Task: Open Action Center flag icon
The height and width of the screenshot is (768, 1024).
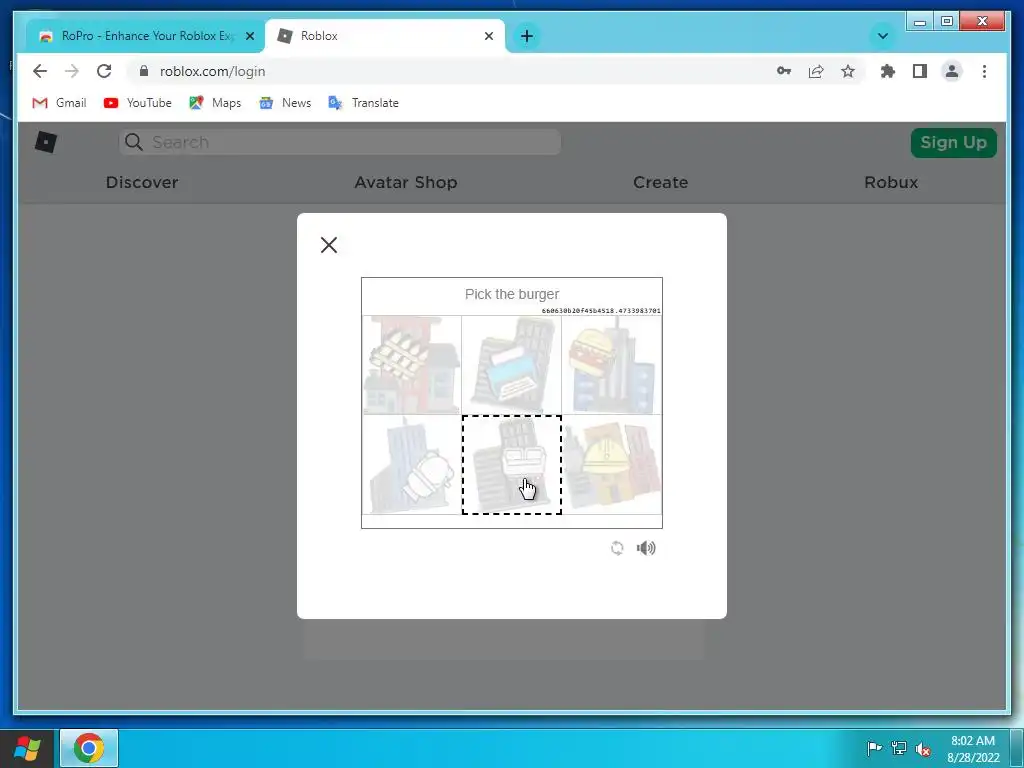Action: coord(874,748)
